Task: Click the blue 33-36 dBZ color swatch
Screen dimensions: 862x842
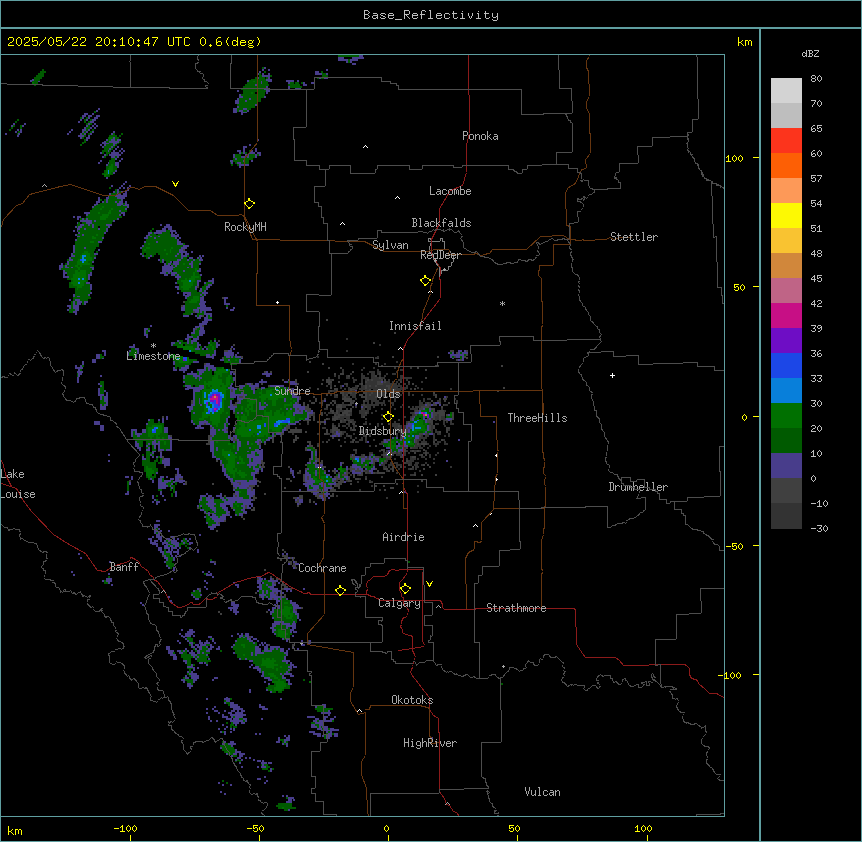Action: coord(786,365)
